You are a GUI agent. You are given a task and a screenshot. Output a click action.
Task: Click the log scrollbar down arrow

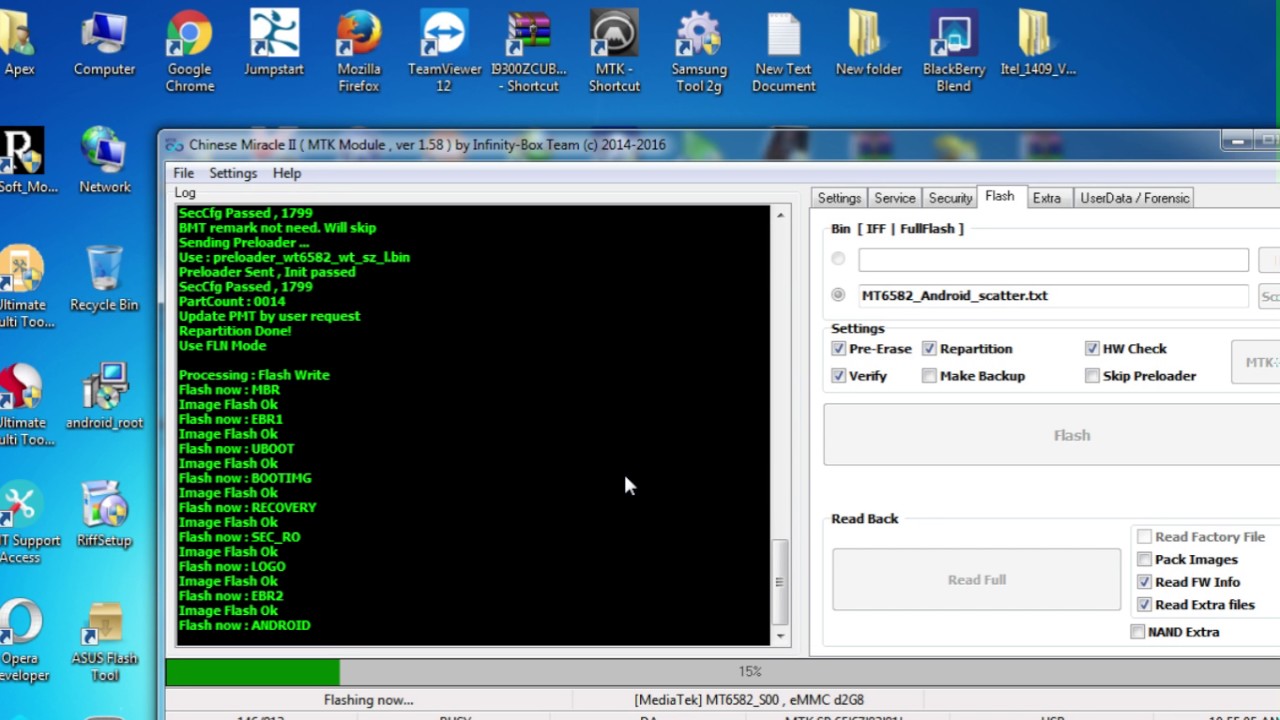point(780,637)
